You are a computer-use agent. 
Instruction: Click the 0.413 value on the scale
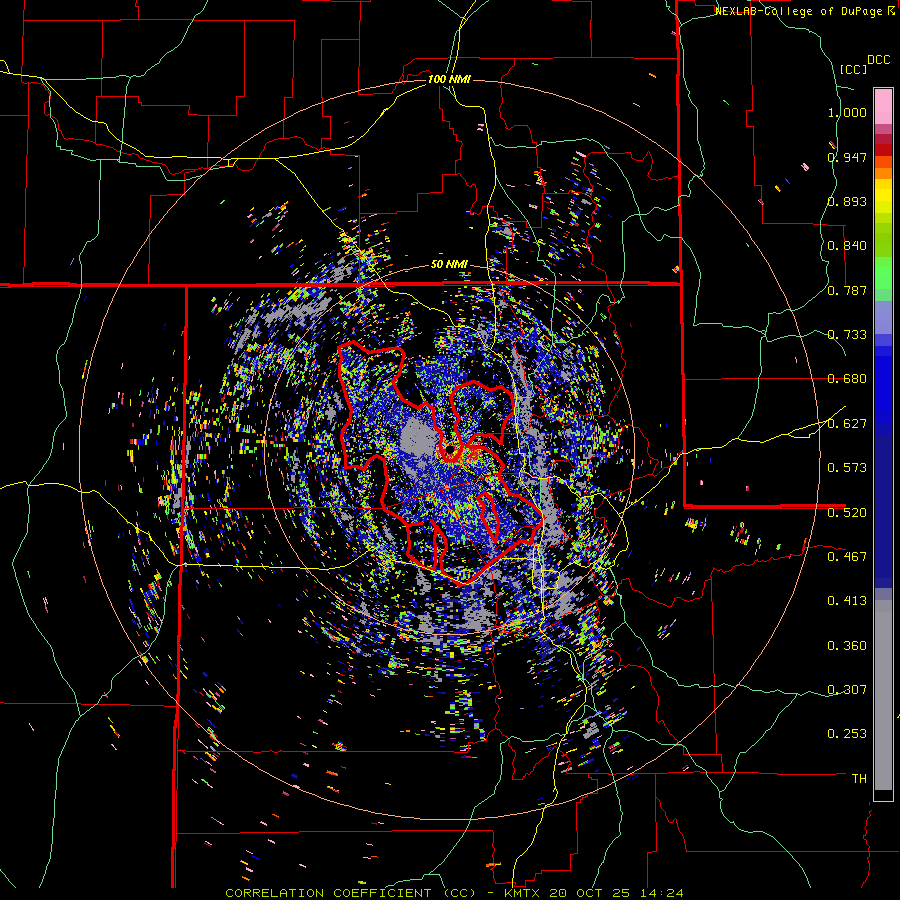pyautogui.click(x=847, y=601)
